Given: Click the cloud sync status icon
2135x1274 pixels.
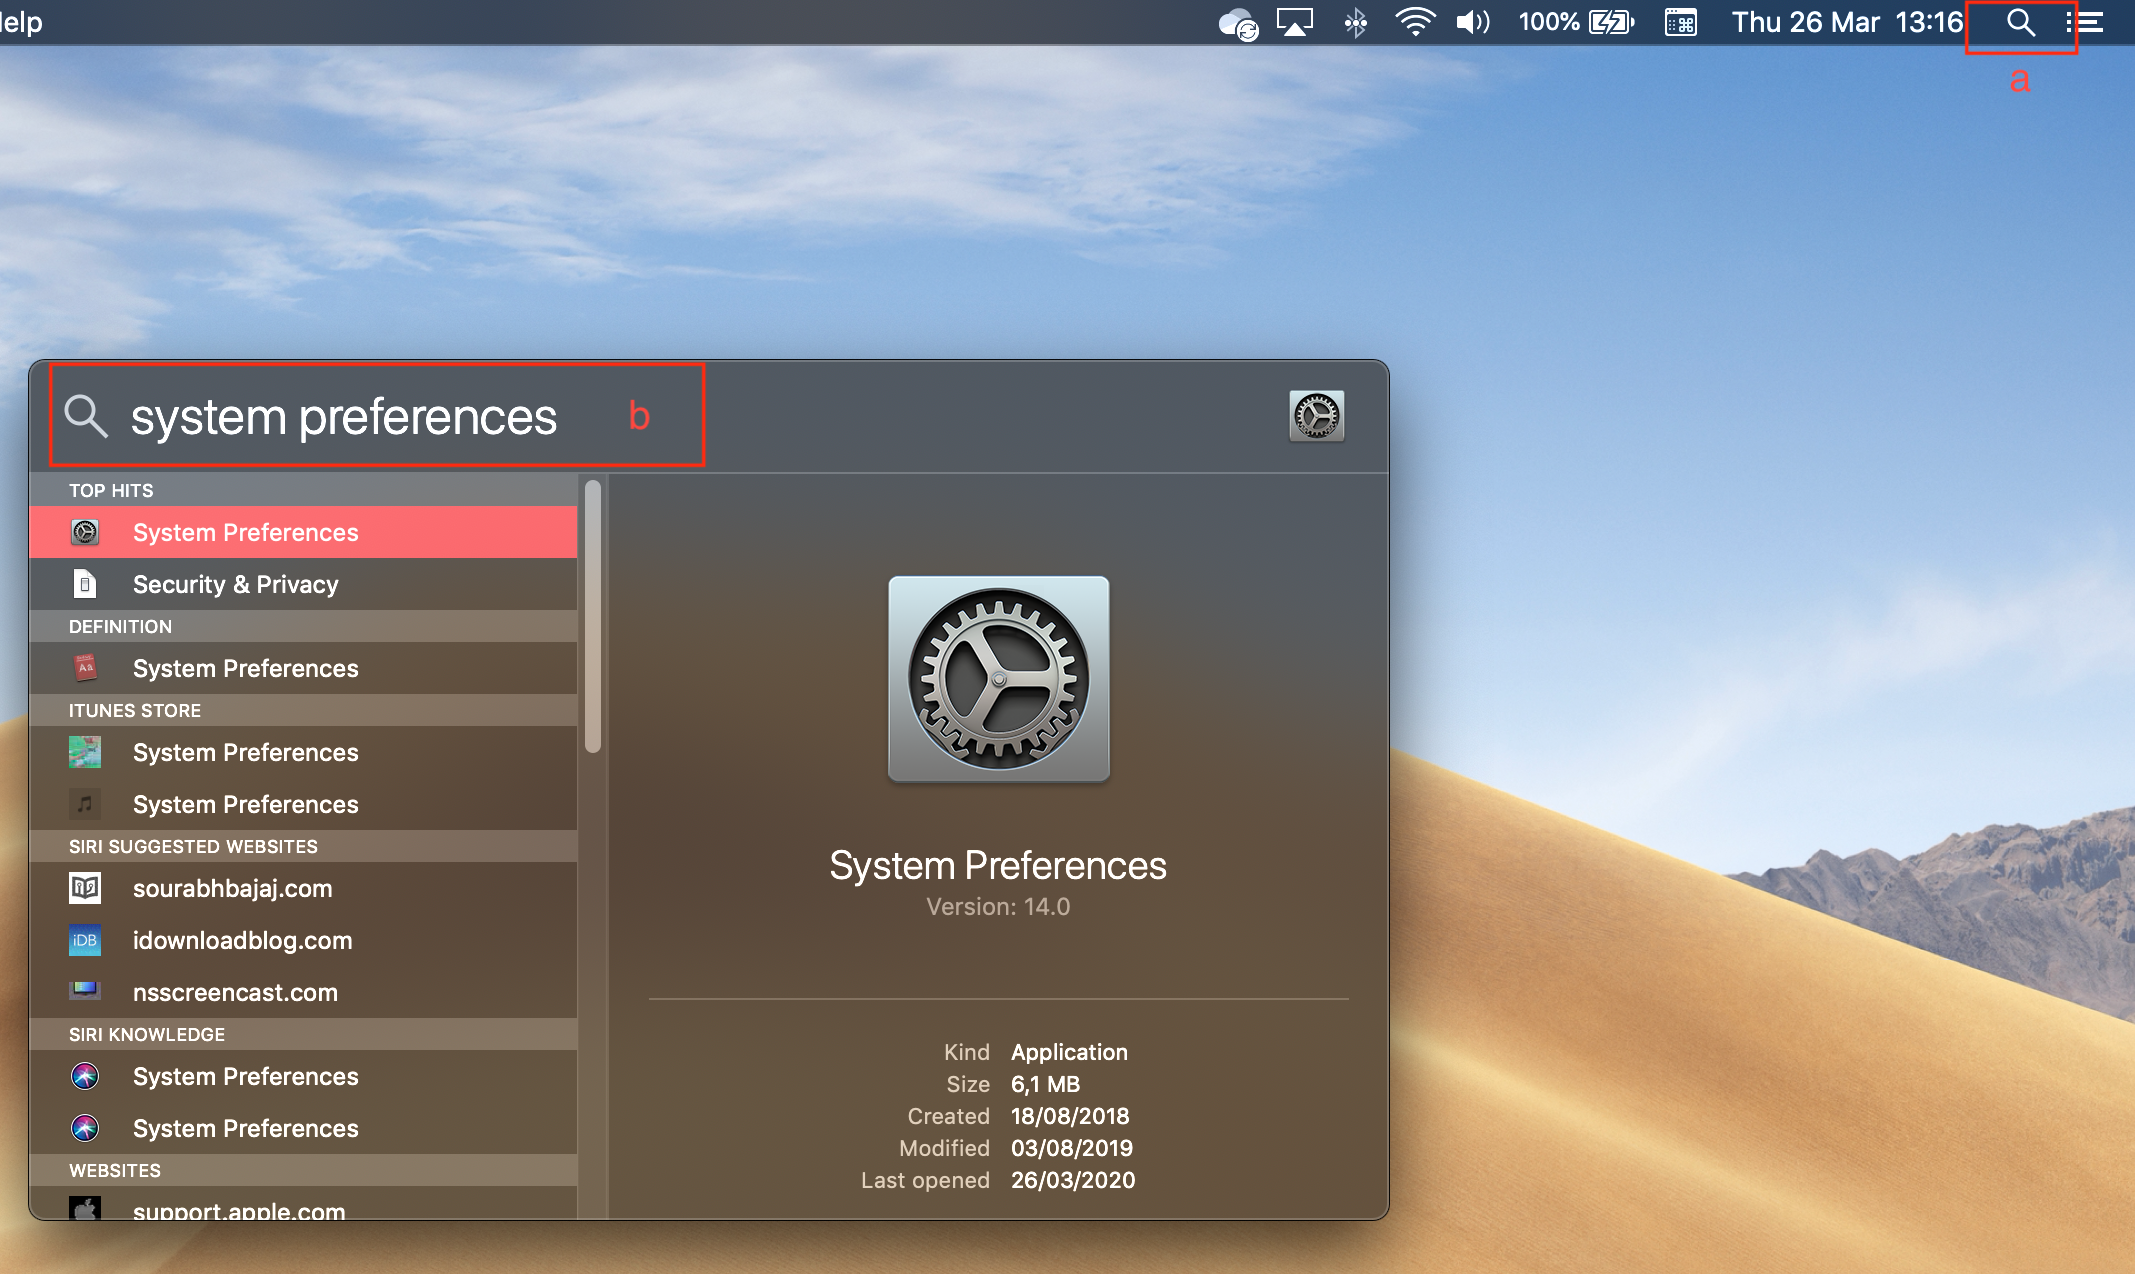Looking at the screenshot, I should (1238, 24).
